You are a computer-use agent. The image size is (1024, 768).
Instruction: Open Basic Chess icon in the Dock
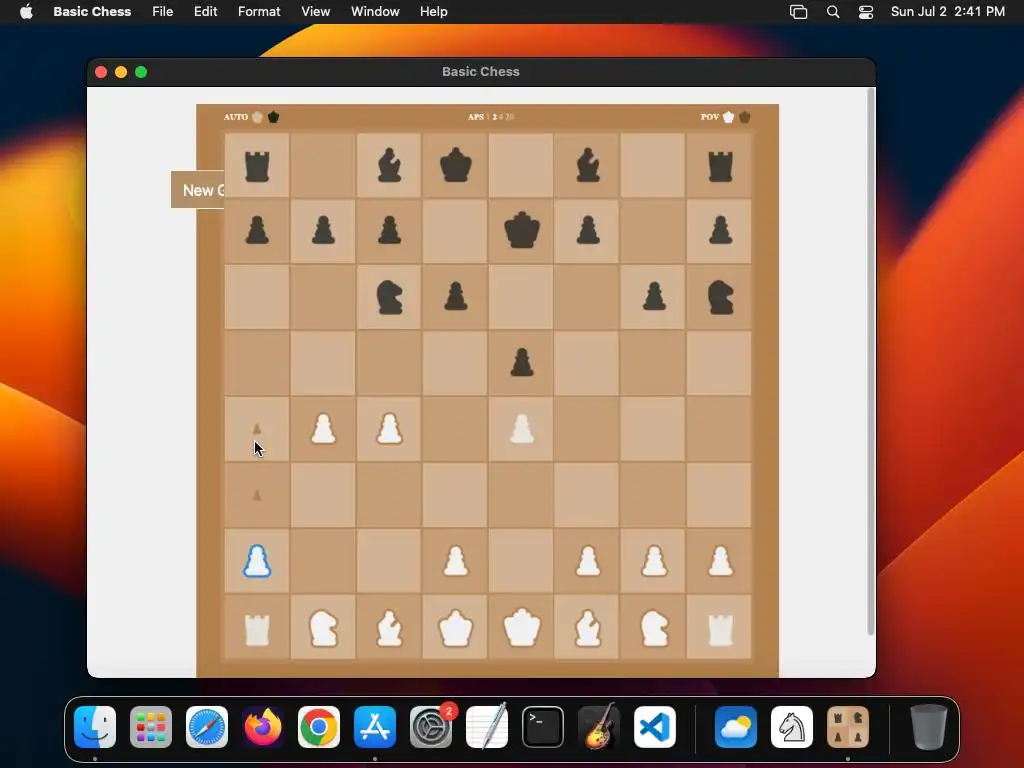(x=848, y=726)
